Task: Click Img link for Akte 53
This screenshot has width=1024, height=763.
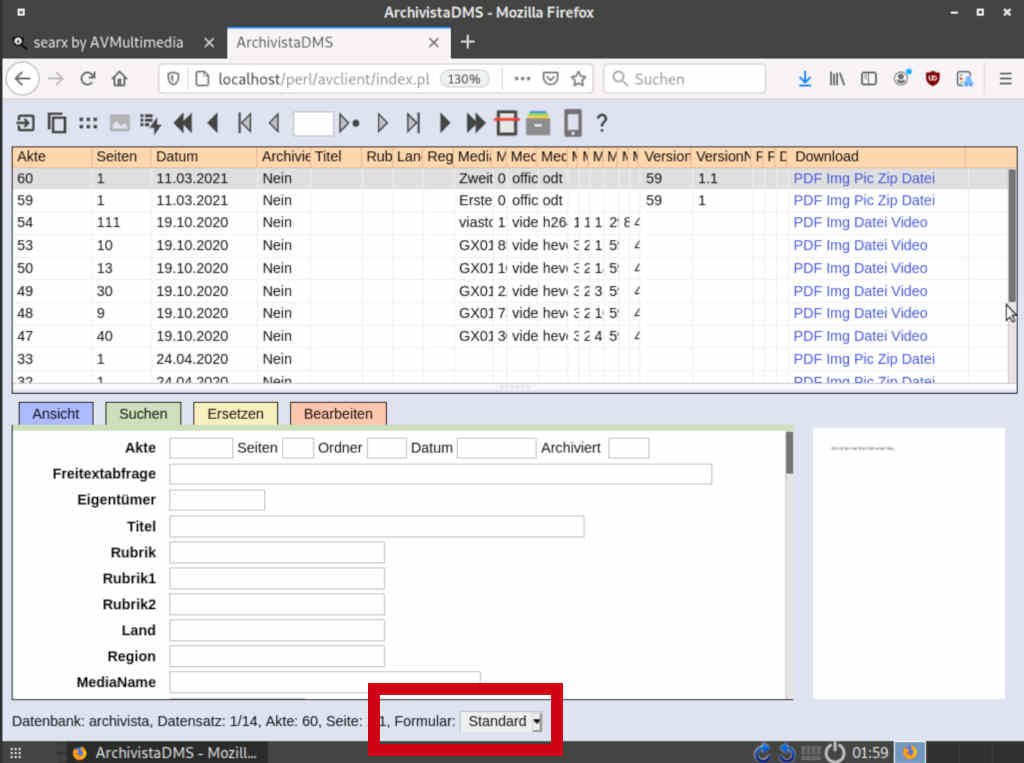Action: (x=838, y=246)
